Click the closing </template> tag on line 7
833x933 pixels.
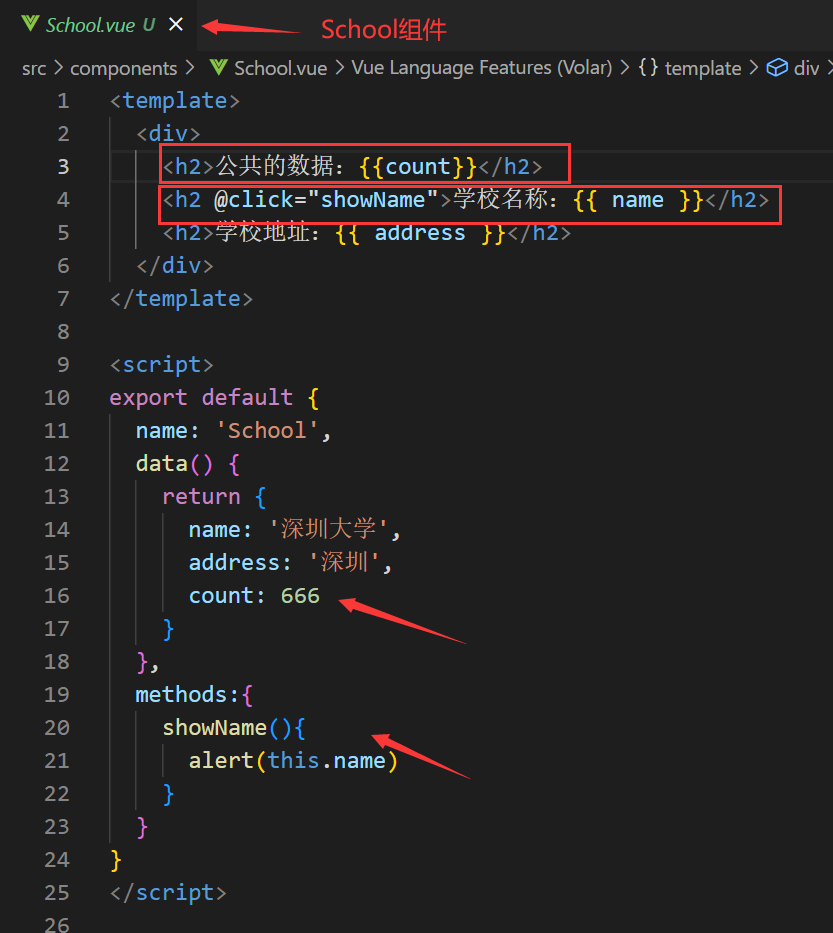(x=181, y=299)
